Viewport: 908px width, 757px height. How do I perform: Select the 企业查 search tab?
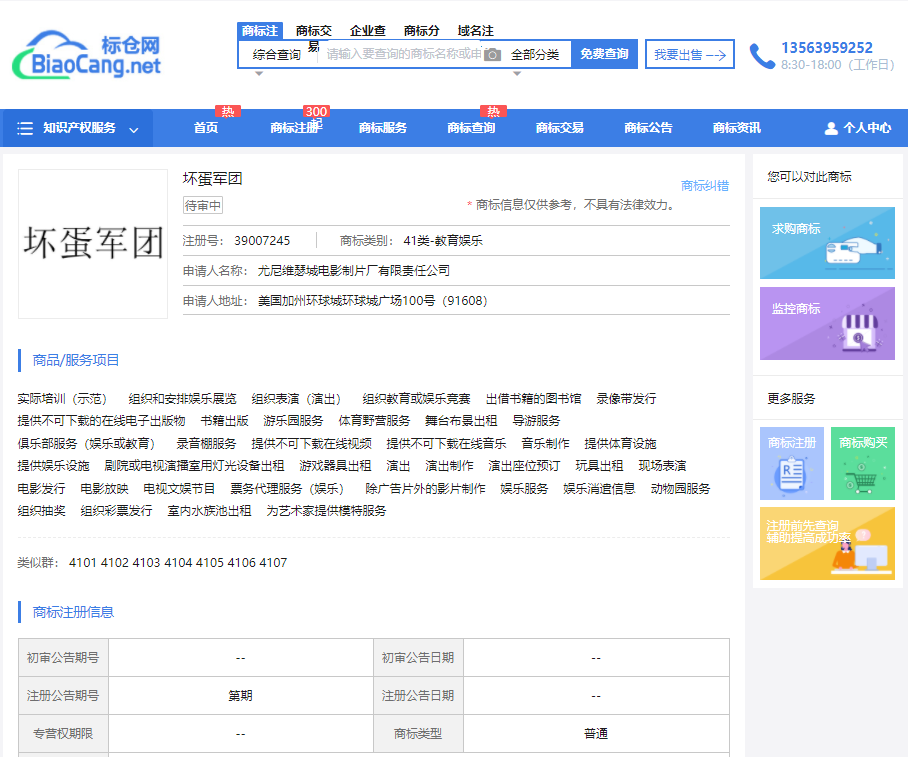click(x=368, y=31)
